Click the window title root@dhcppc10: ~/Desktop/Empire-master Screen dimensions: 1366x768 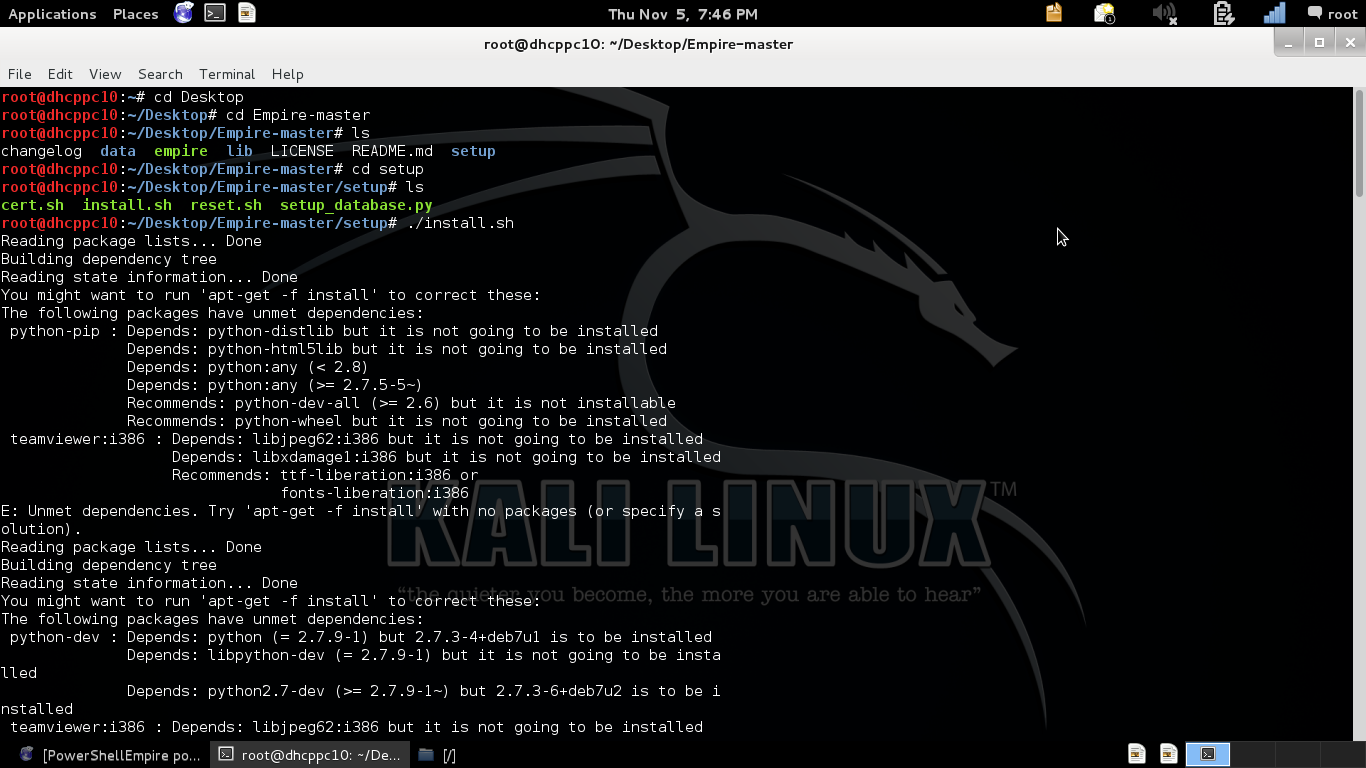click(x=638, y=44)
